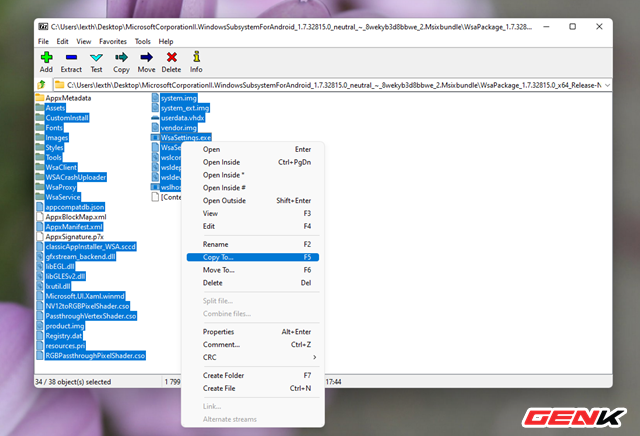Screen dimensions: 640x436
Task: Select Registry.dat file
Action: coord(64,336)
